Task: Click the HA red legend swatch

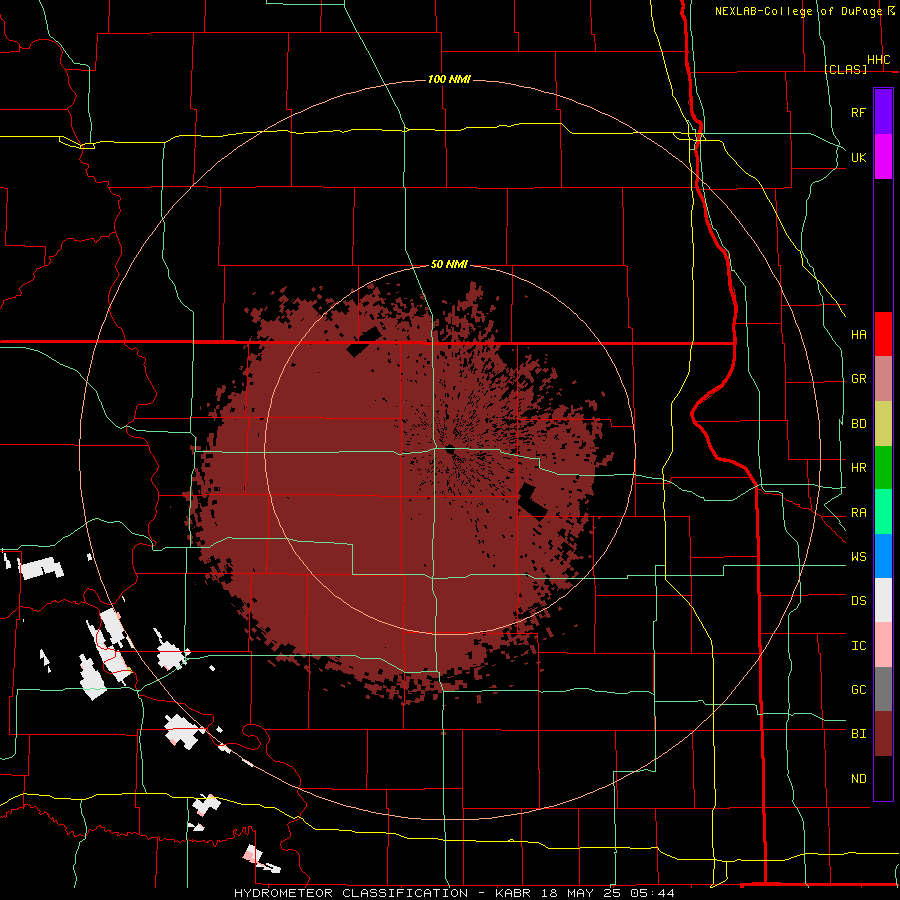Action: coord(883,334)
